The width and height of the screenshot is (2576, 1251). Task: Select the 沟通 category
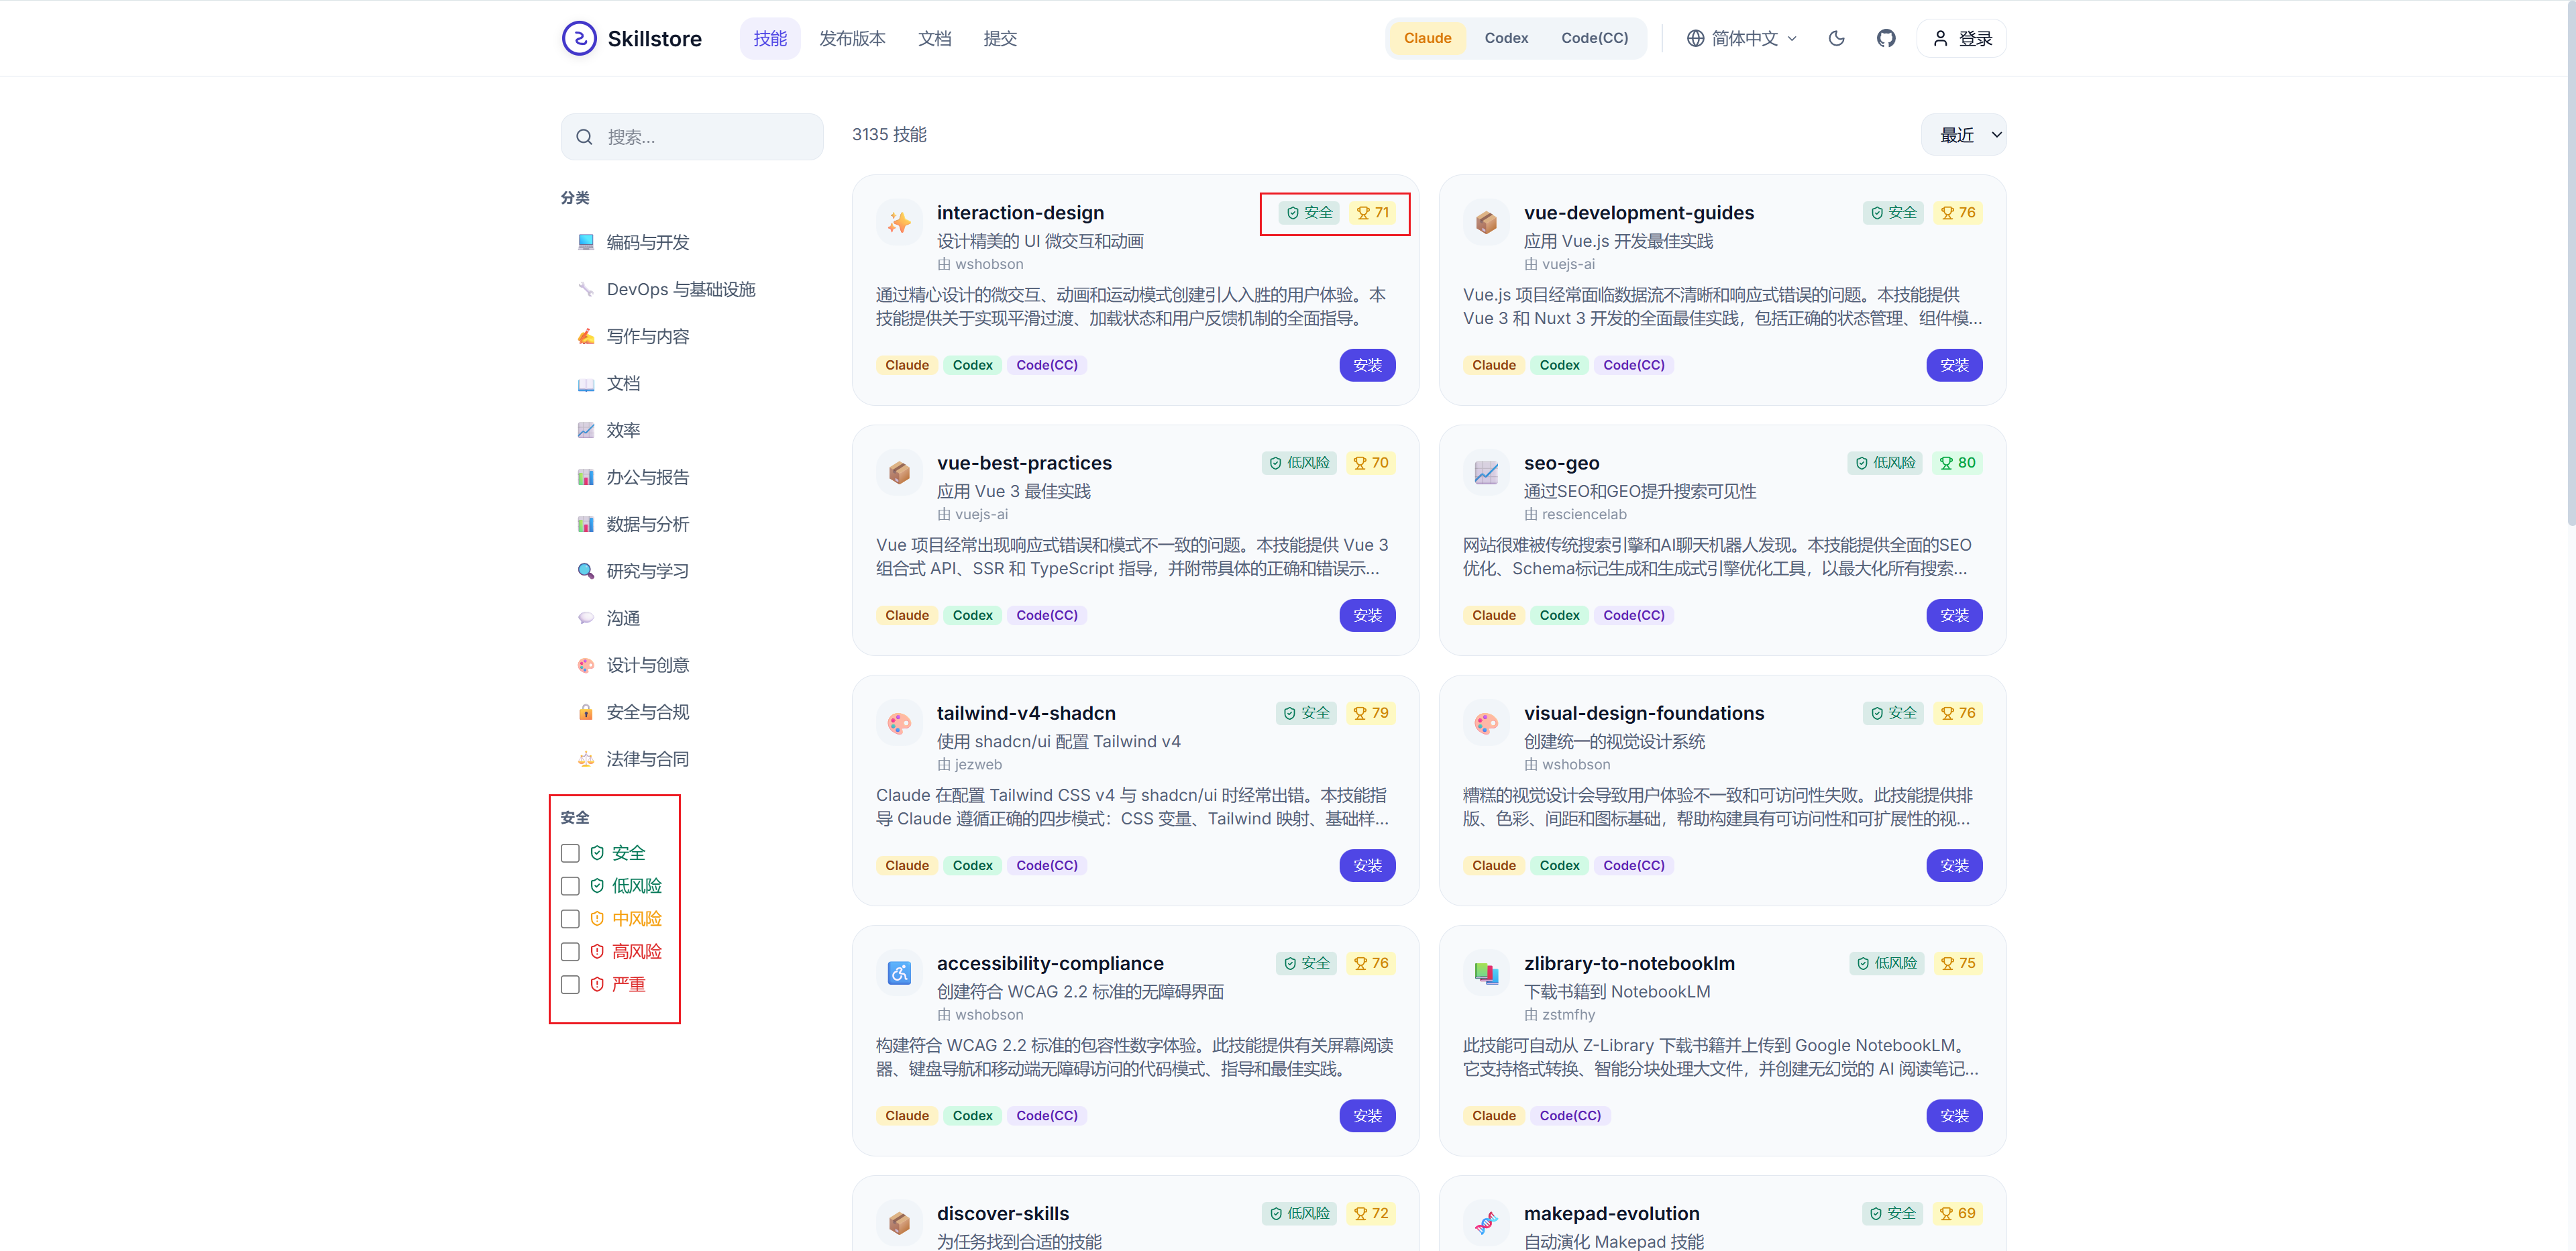[692, 619]
